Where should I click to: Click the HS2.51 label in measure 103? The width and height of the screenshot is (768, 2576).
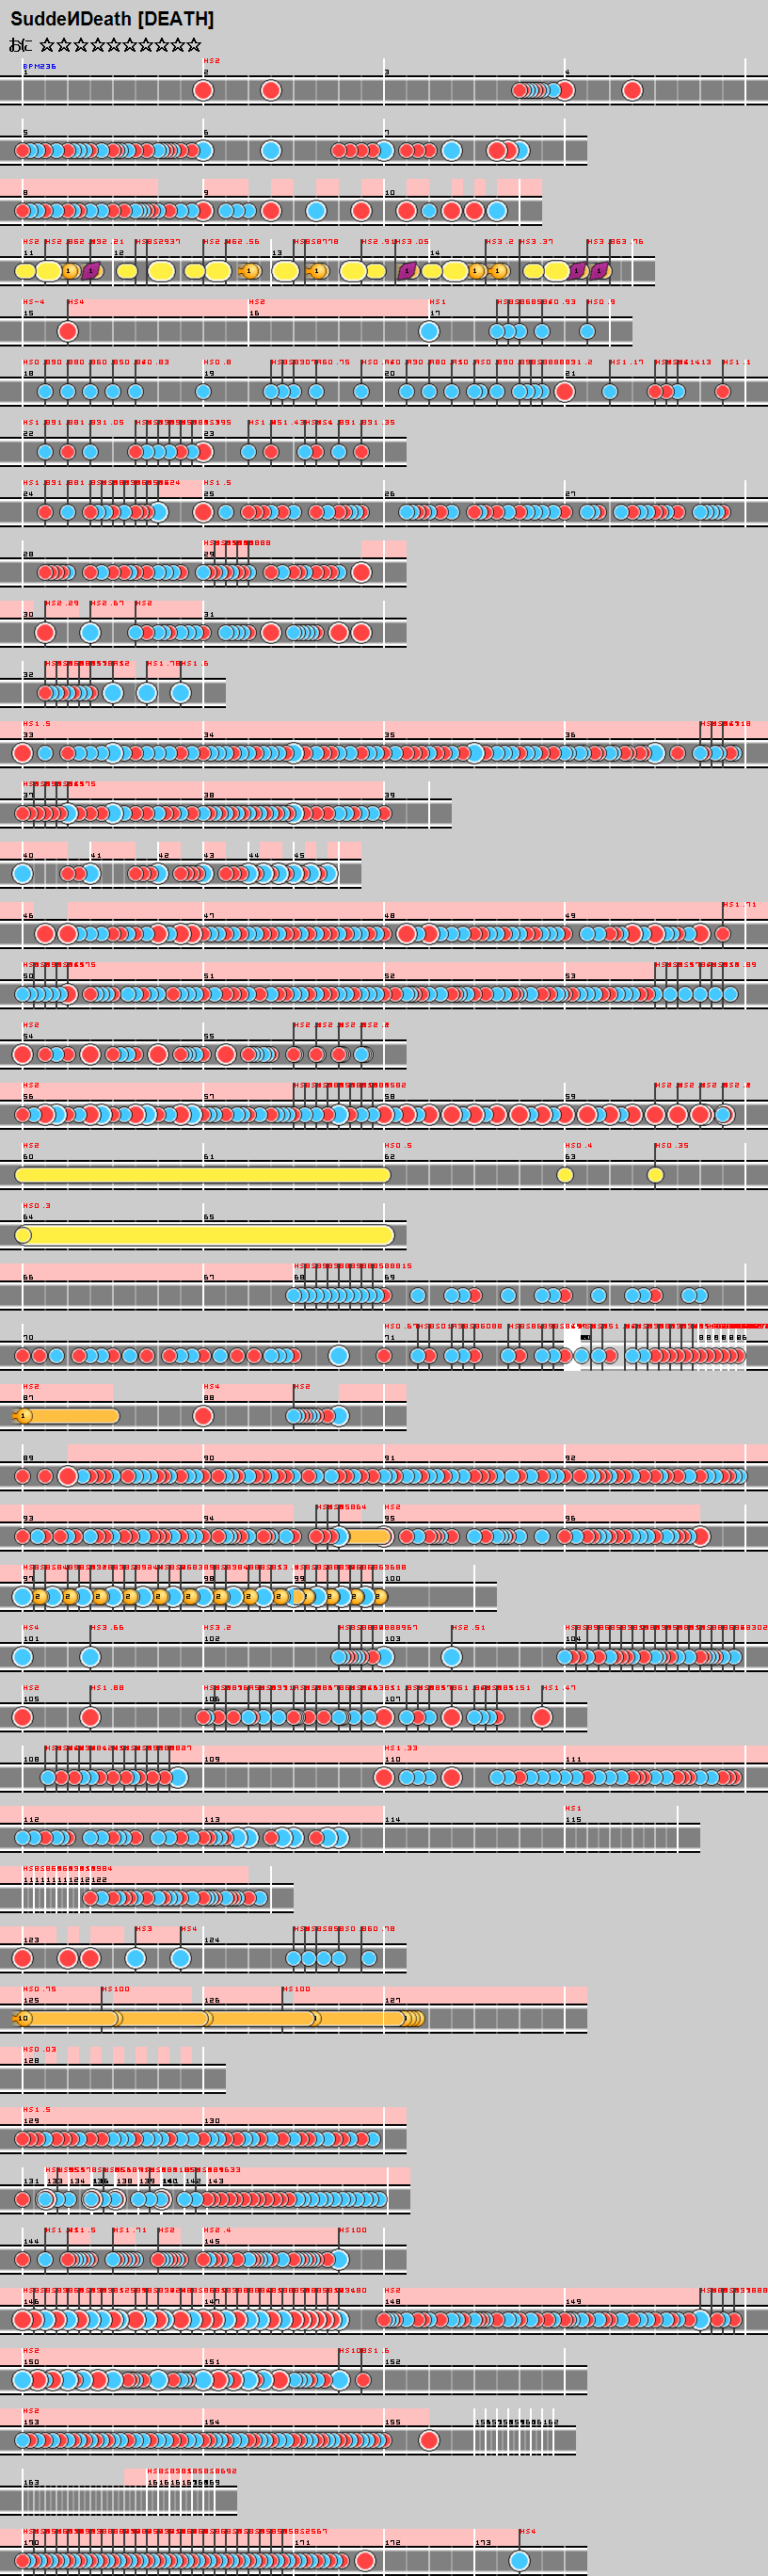468,1628
